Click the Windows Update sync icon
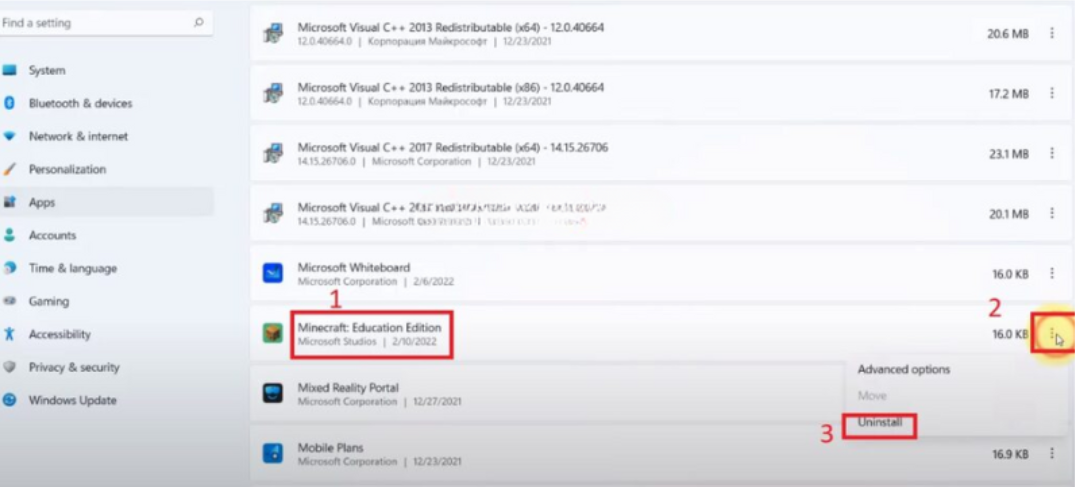1075x487 pixels. pyautogui.click(x=9, y=400)
